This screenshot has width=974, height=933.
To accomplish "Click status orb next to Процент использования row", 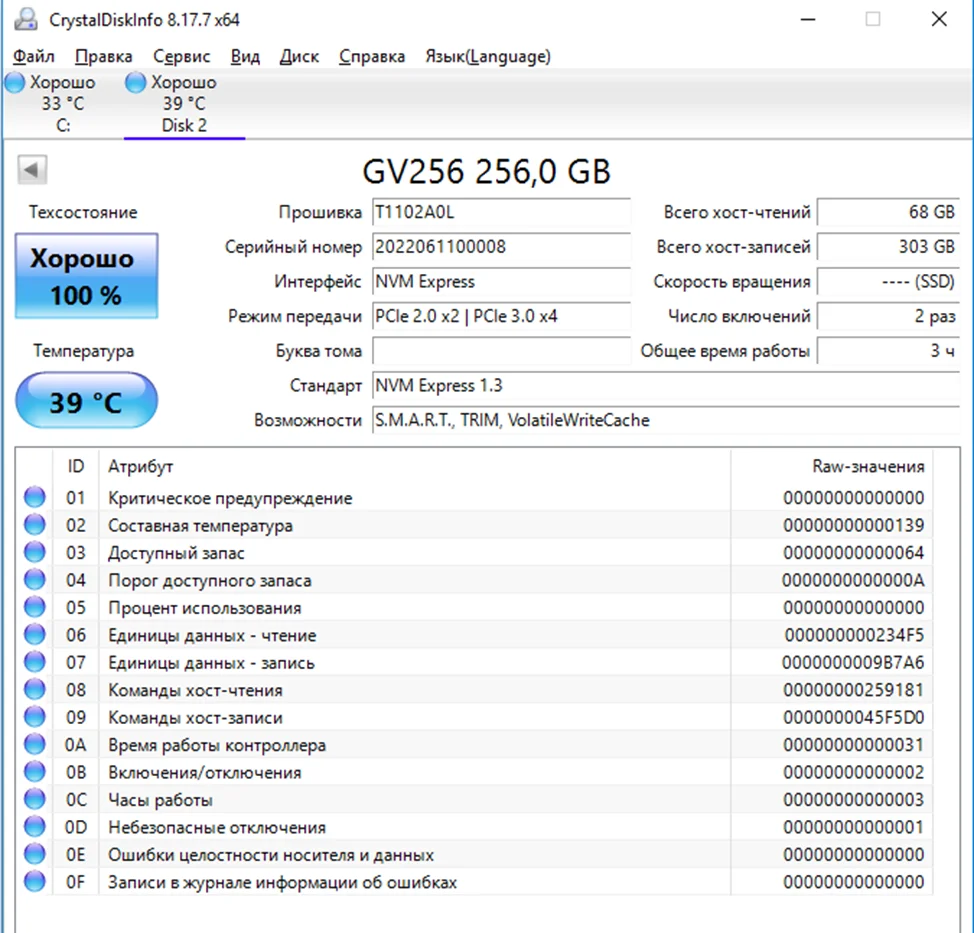I will (x=35, y=607).
